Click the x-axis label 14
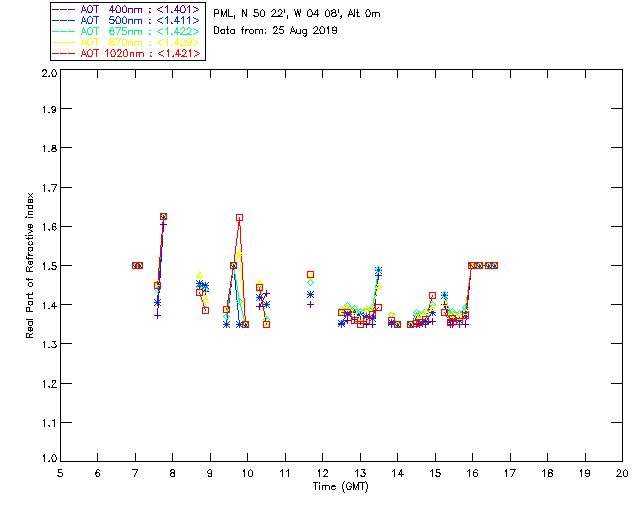Viewport: 640px width, 512px height. coord(398,473)
